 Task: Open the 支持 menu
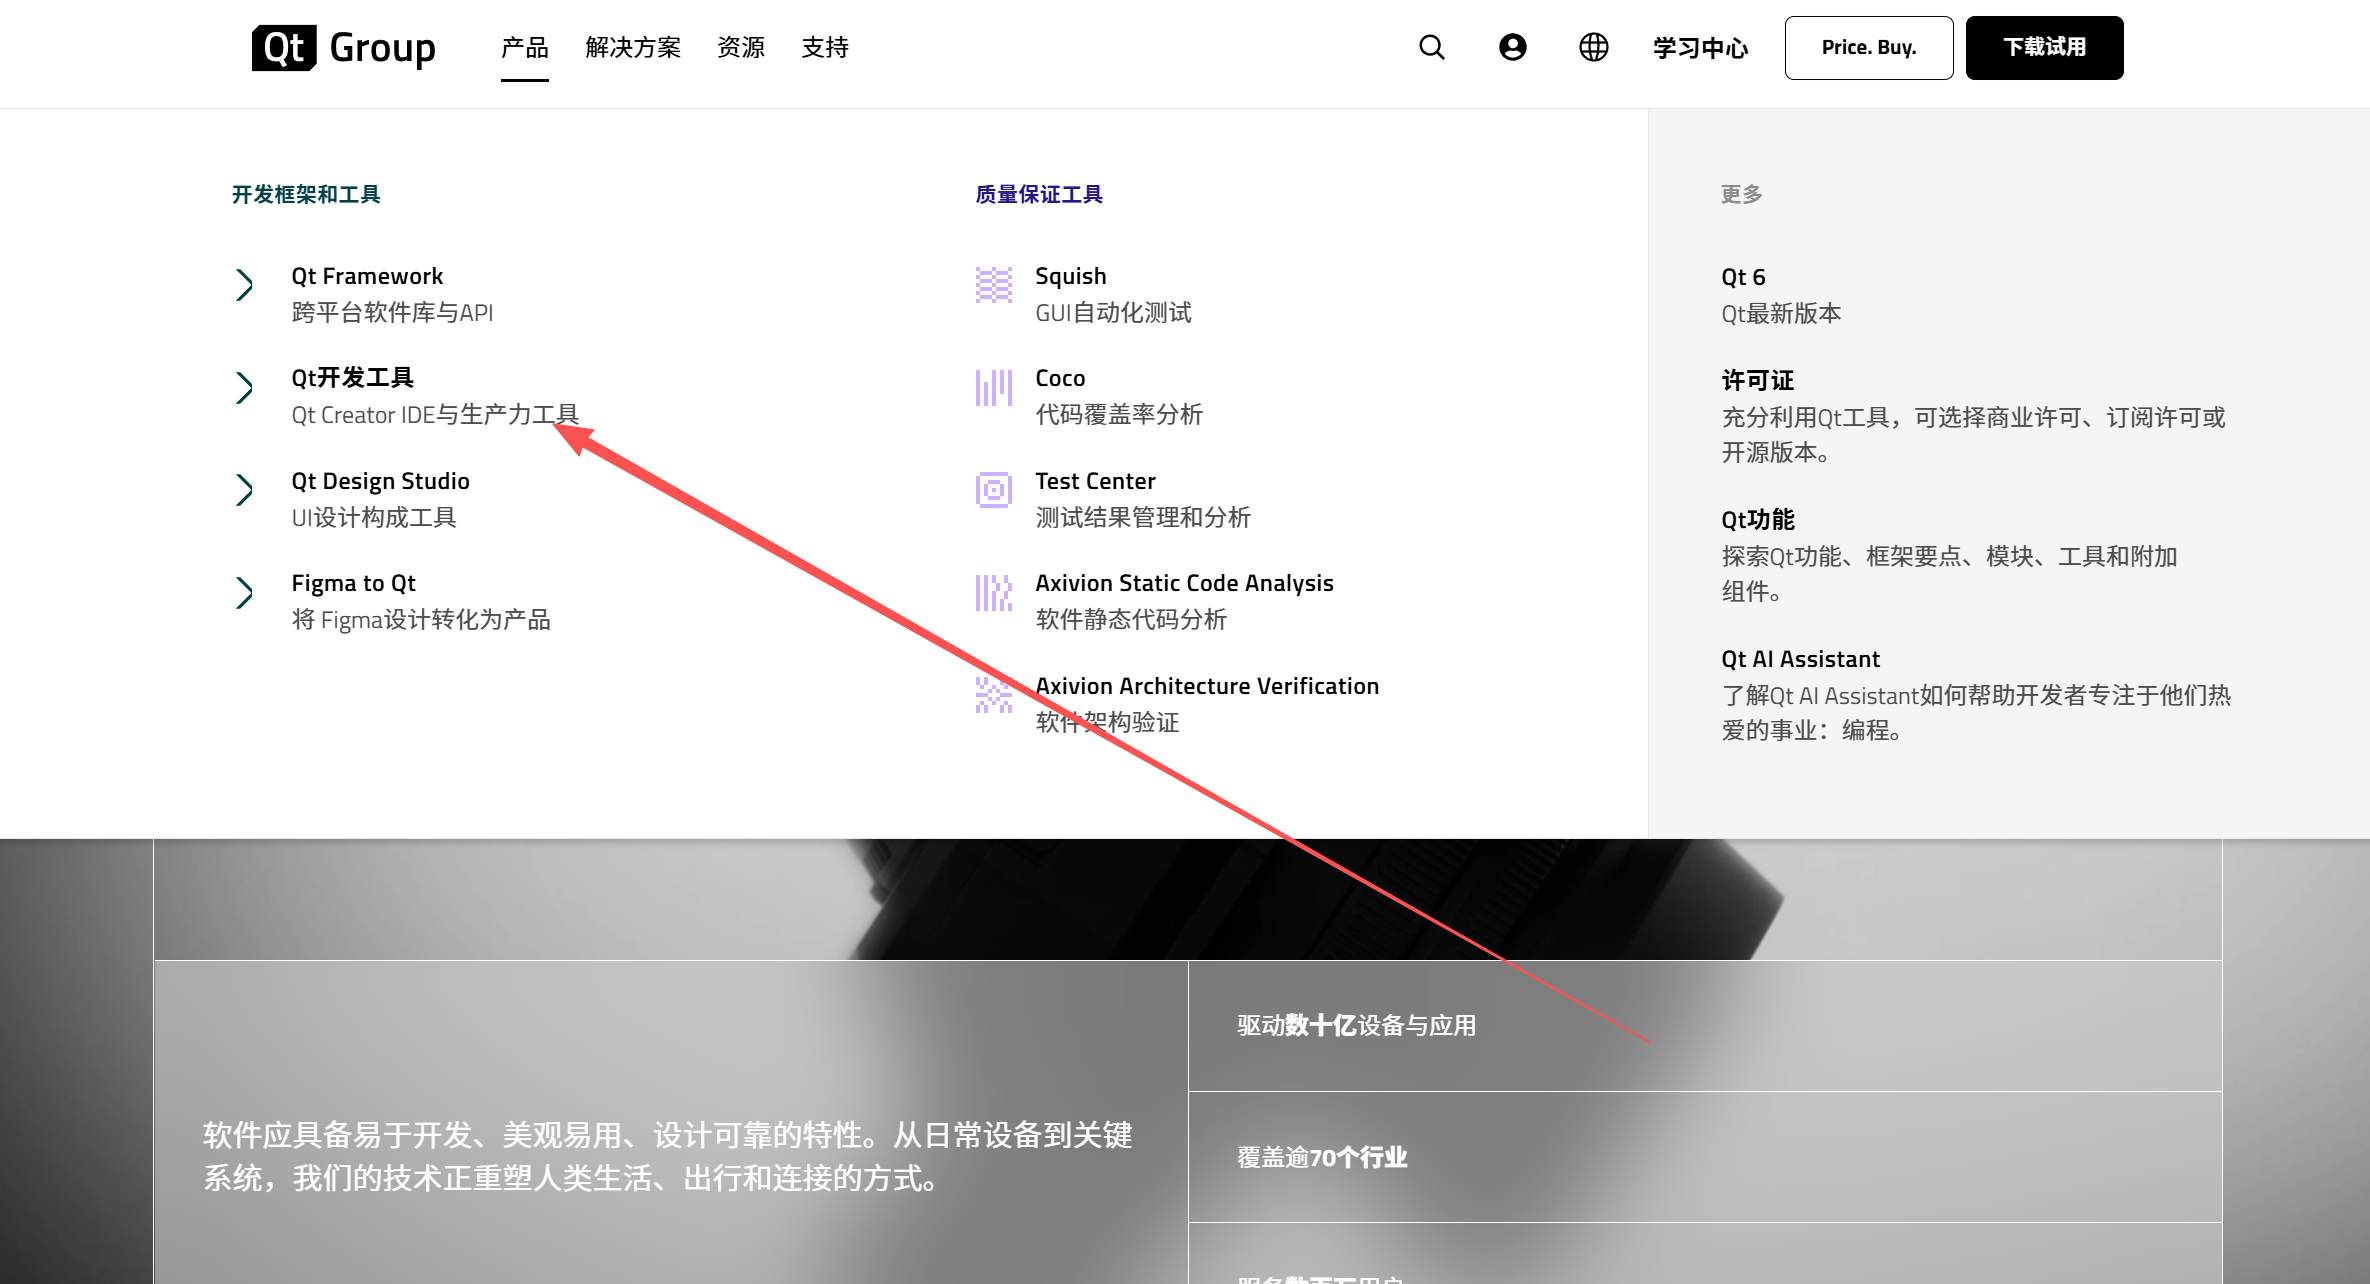[x=824, y=47]
